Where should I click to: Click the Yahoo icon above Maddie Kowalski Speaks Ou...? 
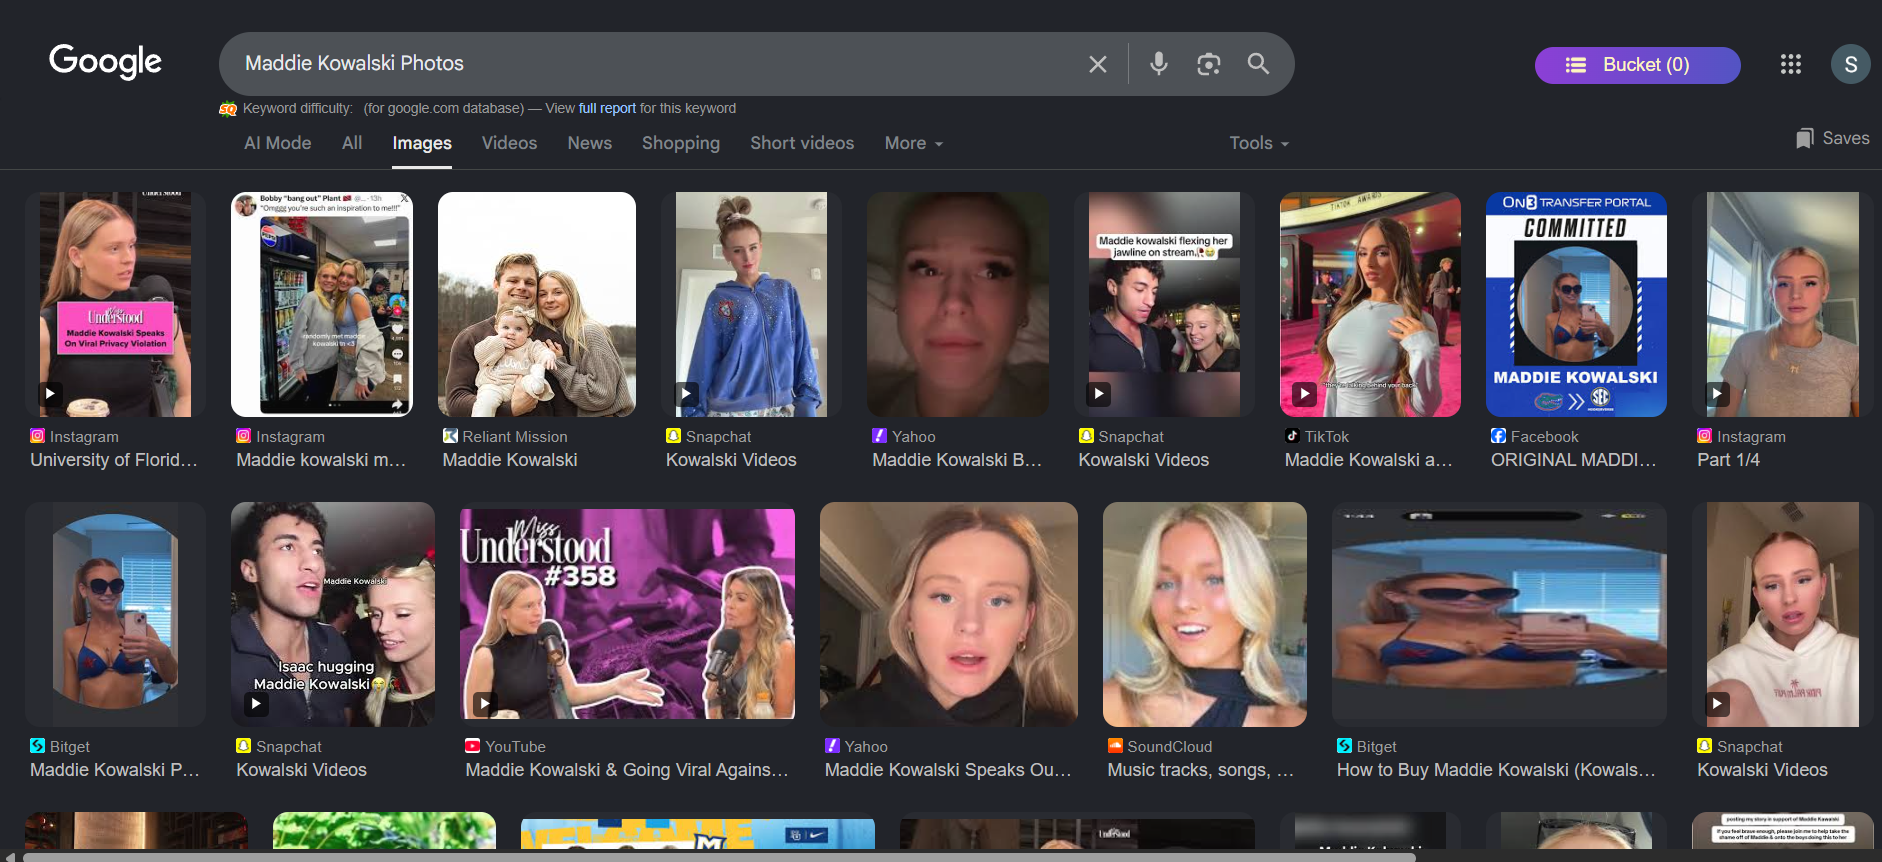pos(832,746)
